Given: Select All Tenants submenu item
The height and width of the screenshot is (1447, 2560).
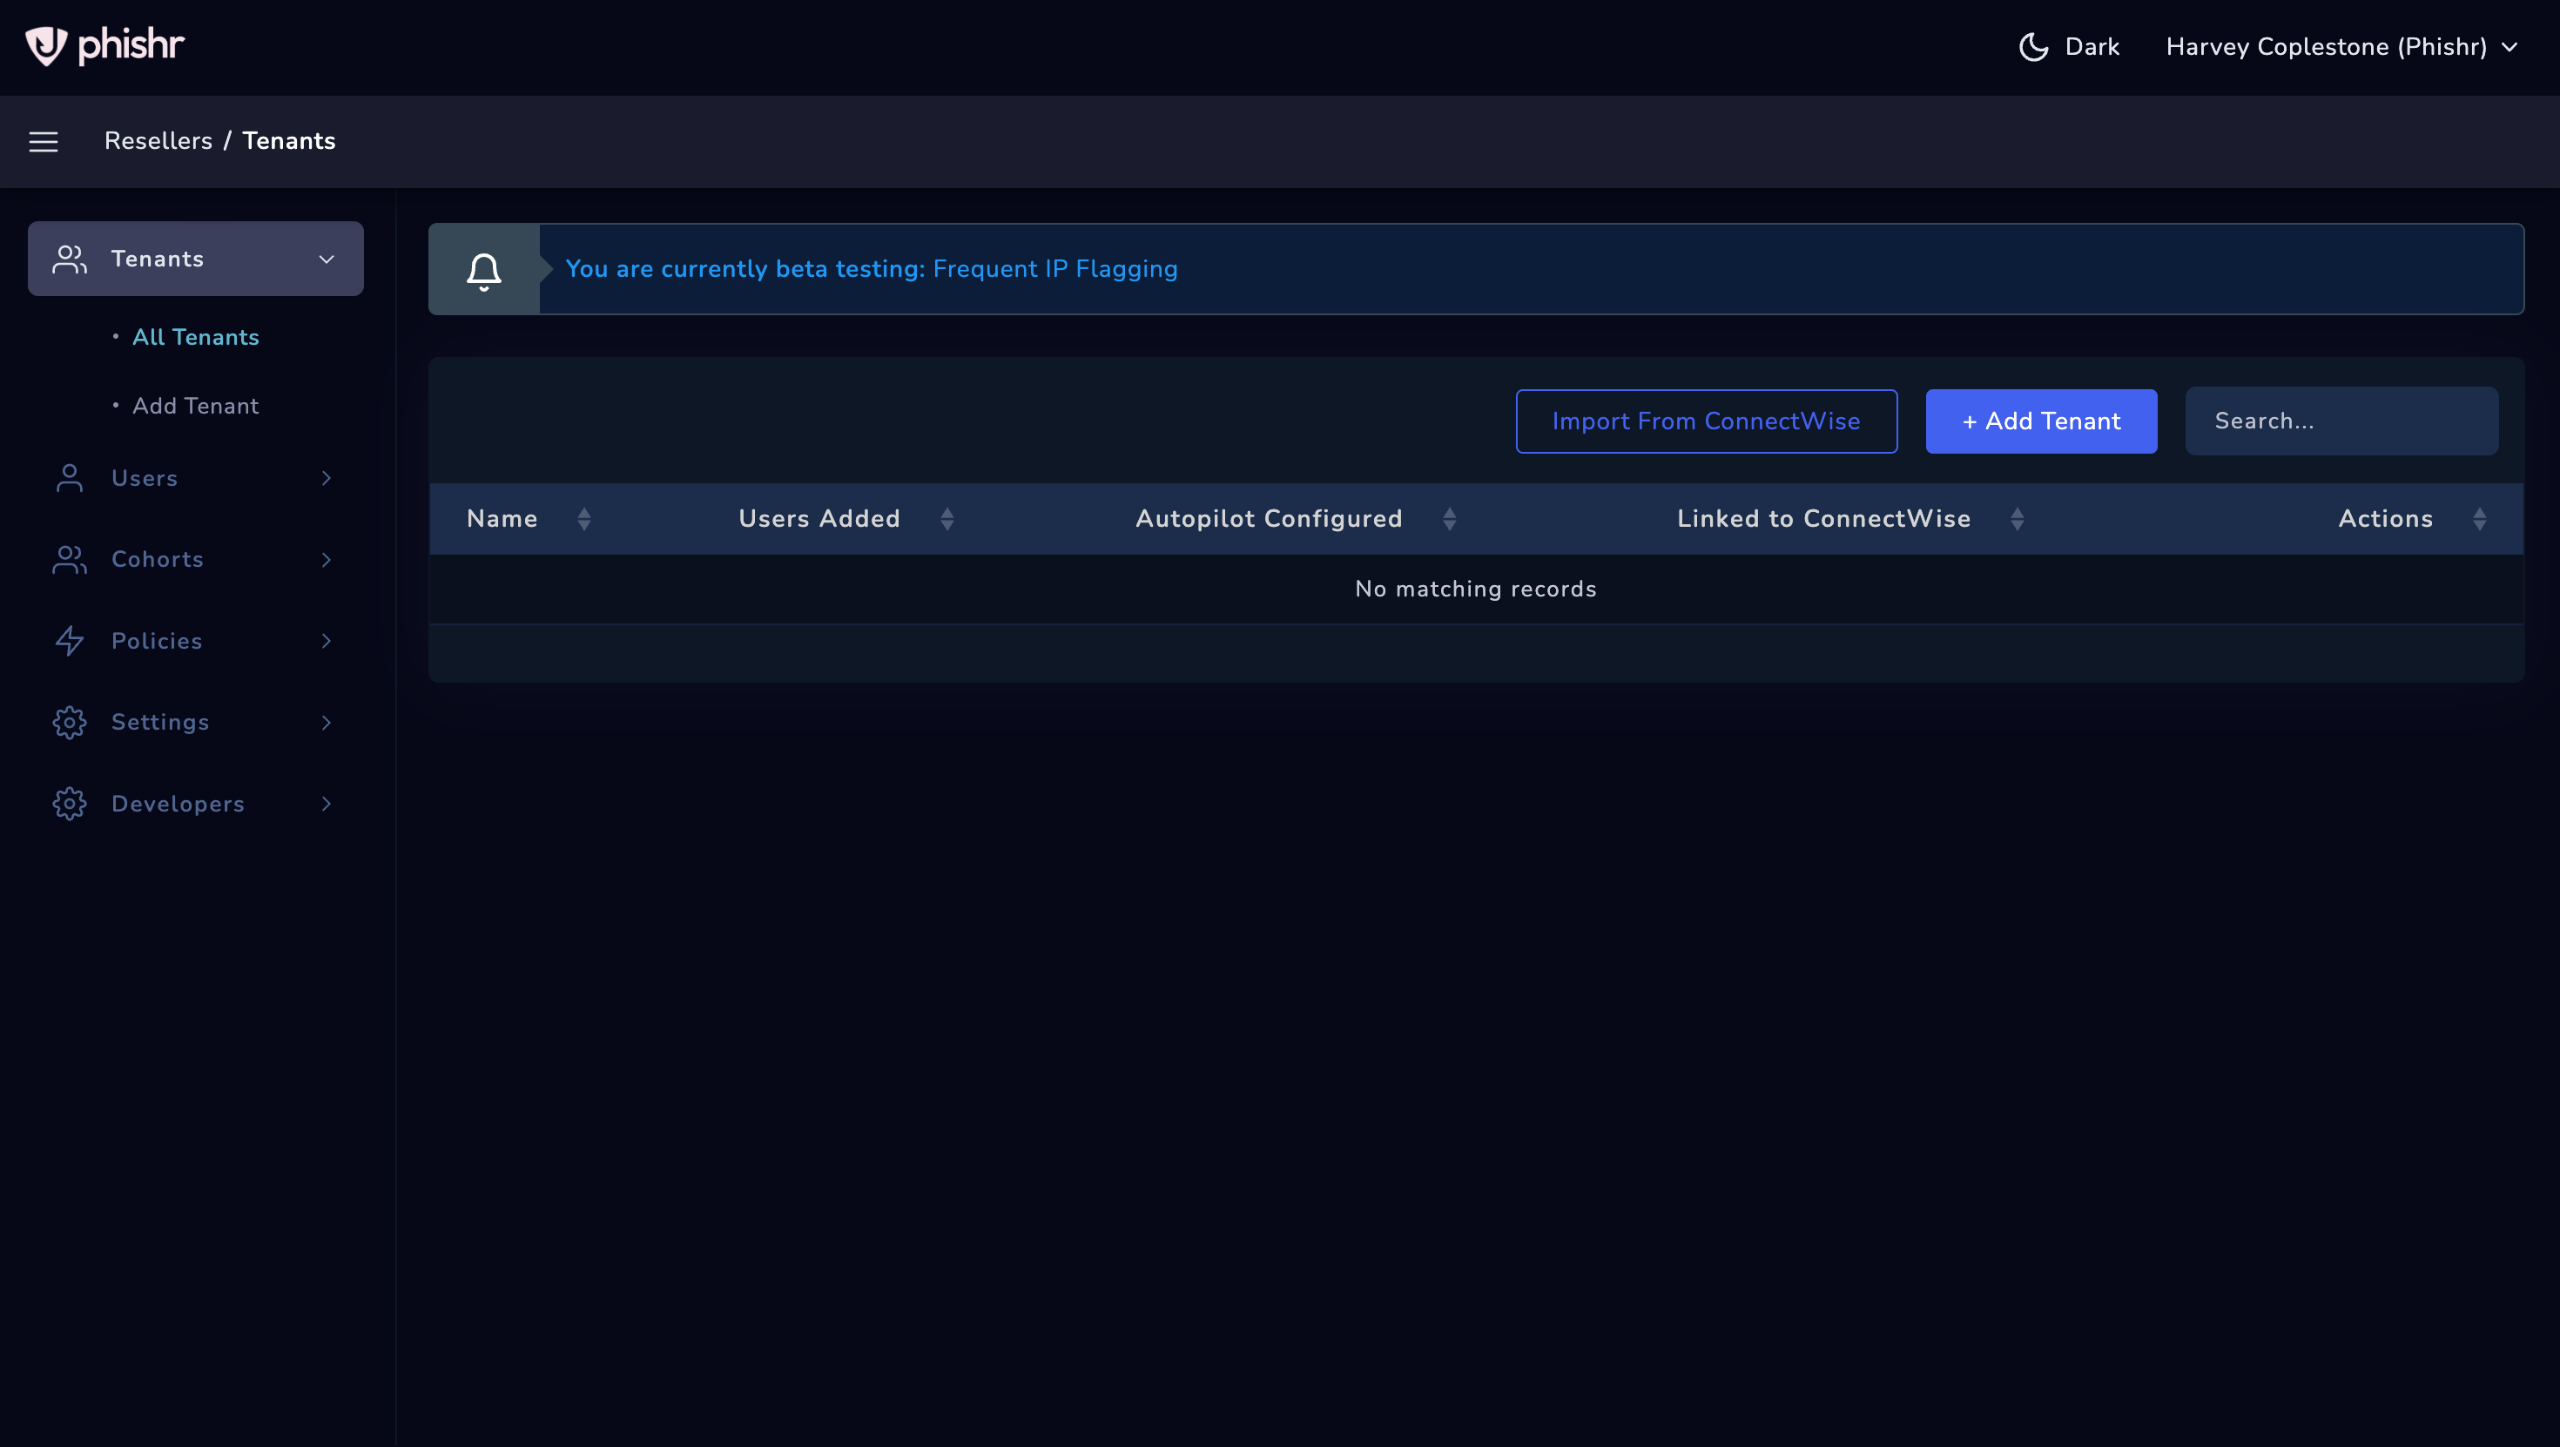Looking at the screenshot, I should 196,337.
